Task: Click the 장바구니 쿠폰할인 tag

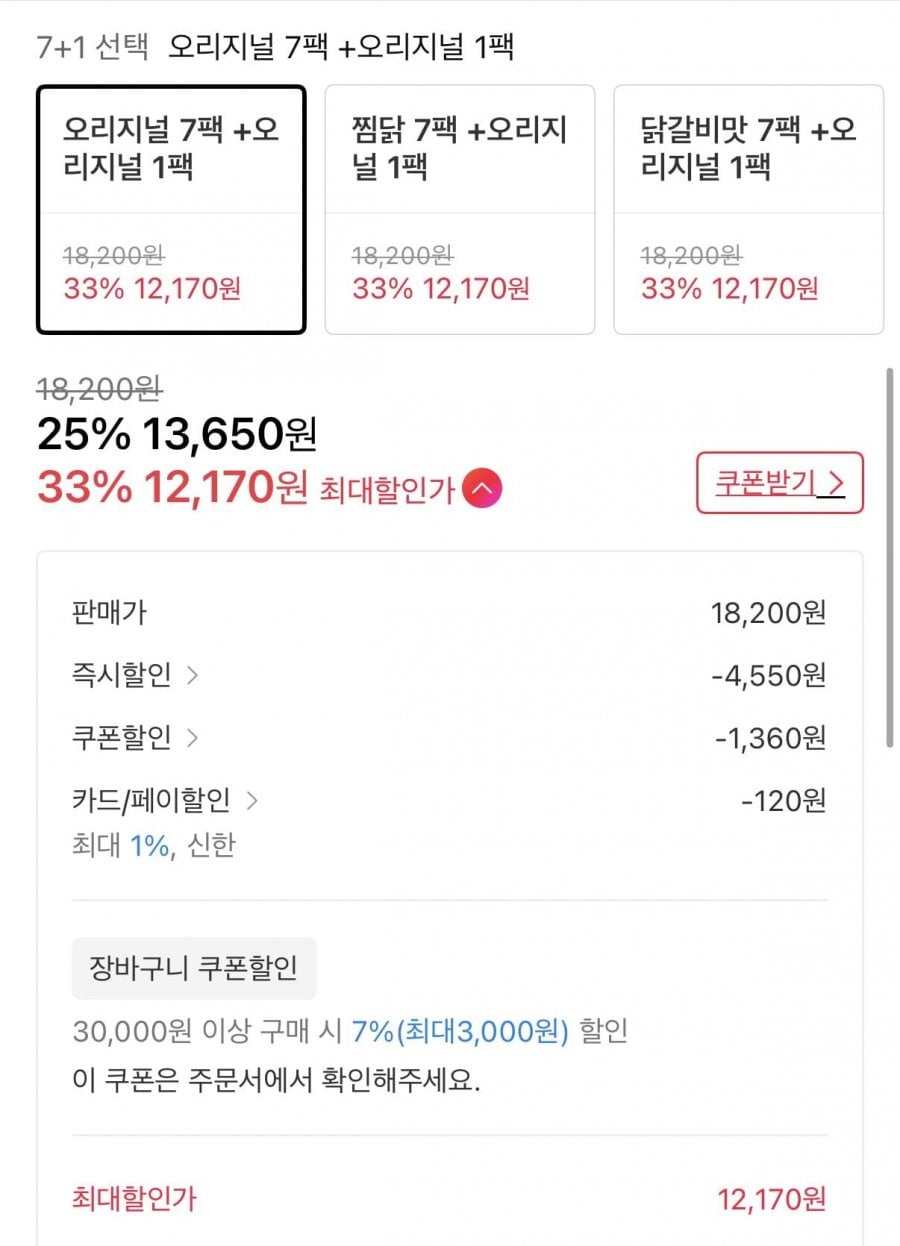Action: pos(194,968)
